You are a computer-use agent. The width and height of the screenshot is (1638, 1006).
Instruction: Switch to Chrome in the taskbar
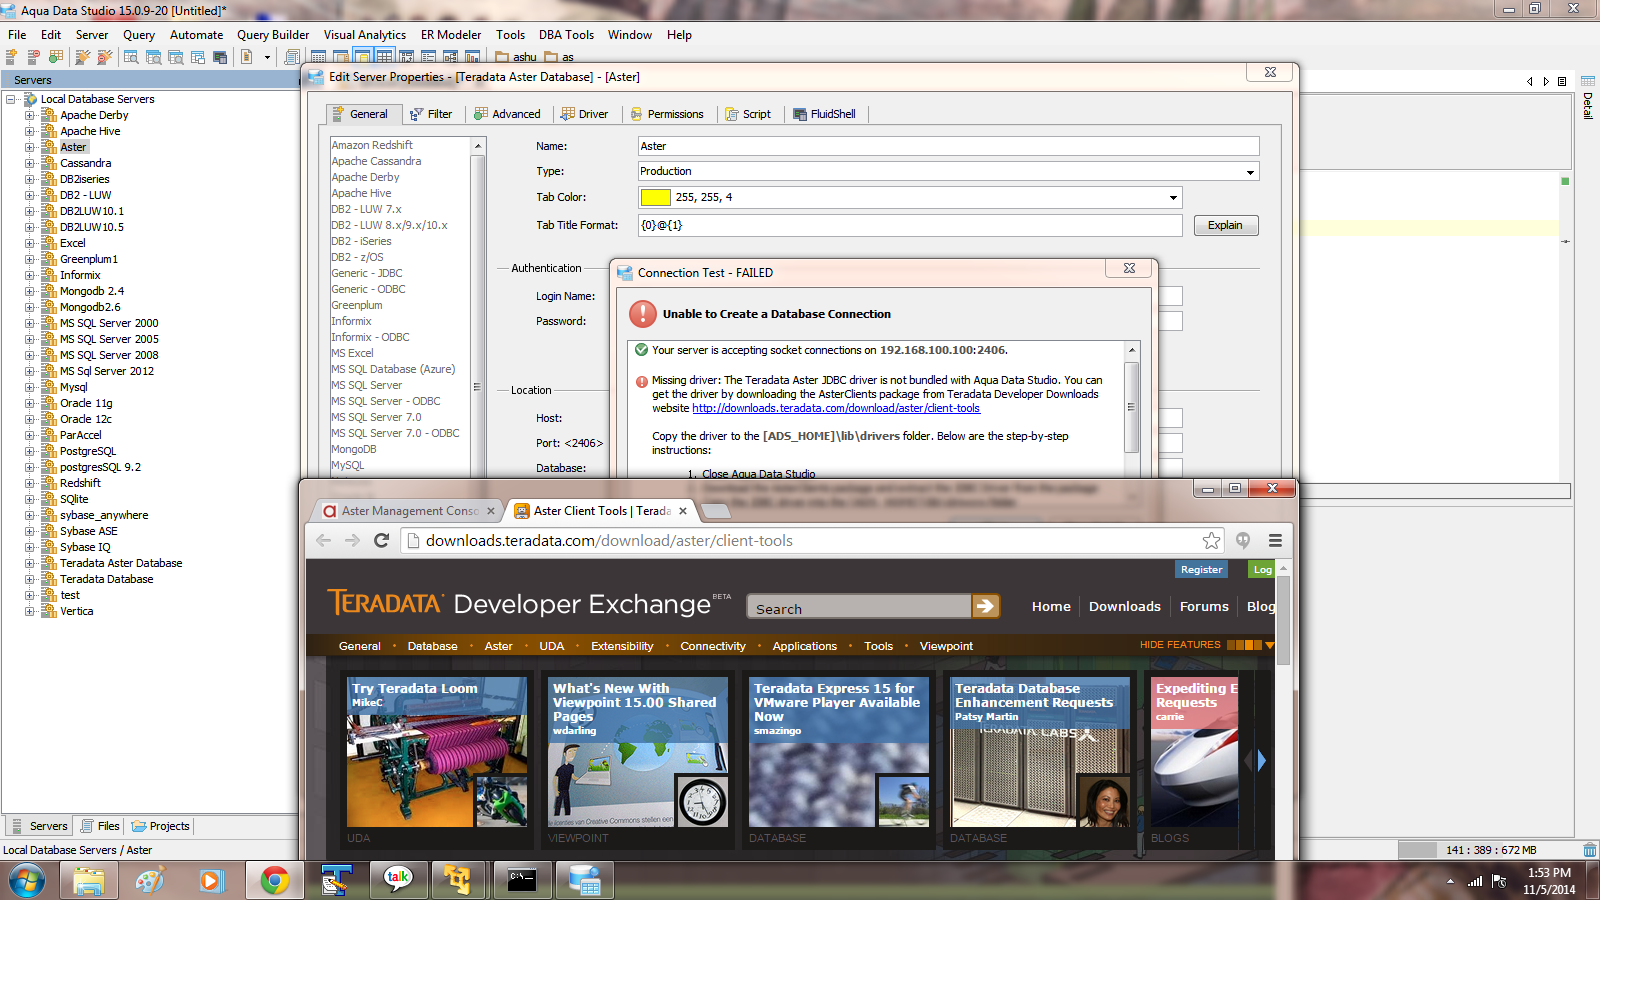275,881
